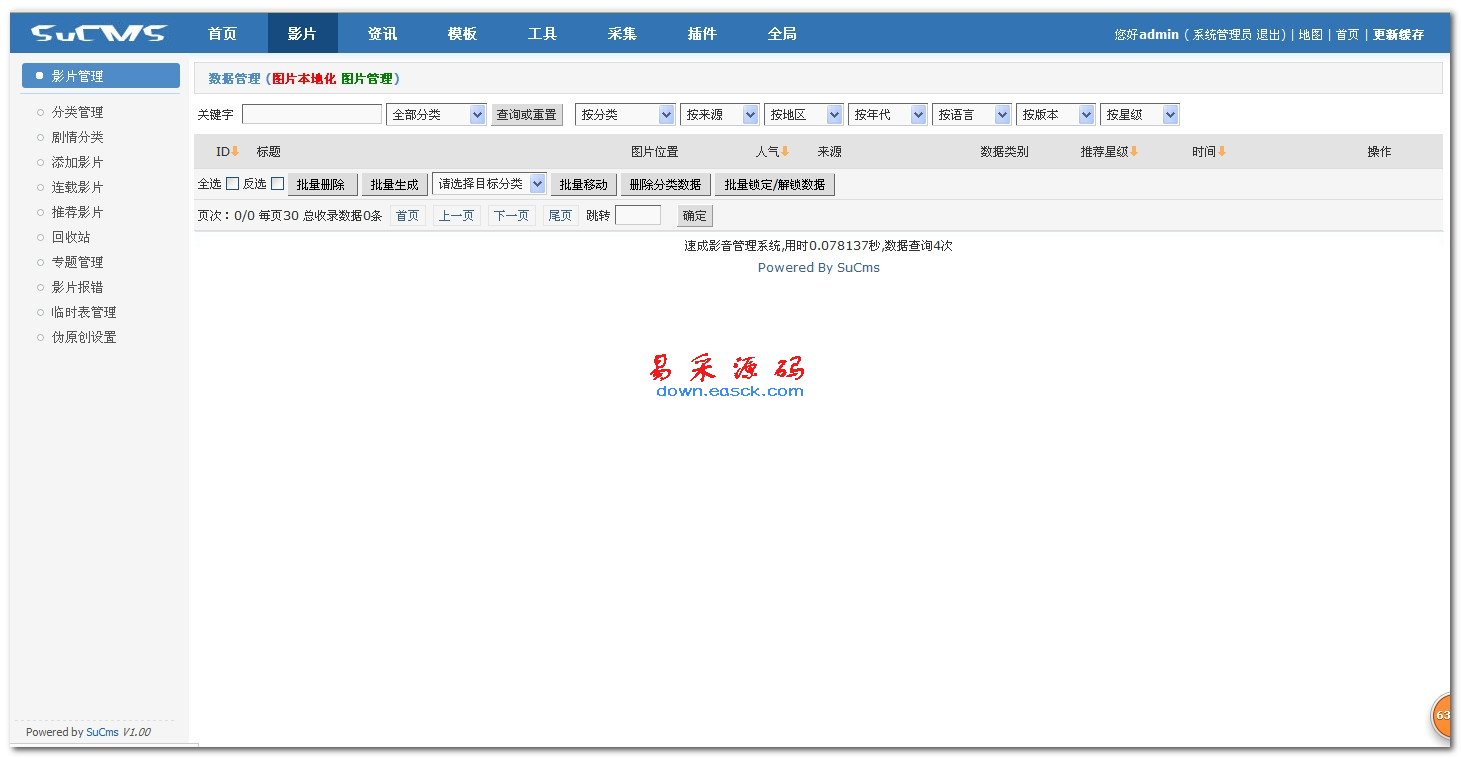Screen dimensions: 1461x758
Task: Sort by 推荐星级 using the orange arrow
Action: (1134, 152)
